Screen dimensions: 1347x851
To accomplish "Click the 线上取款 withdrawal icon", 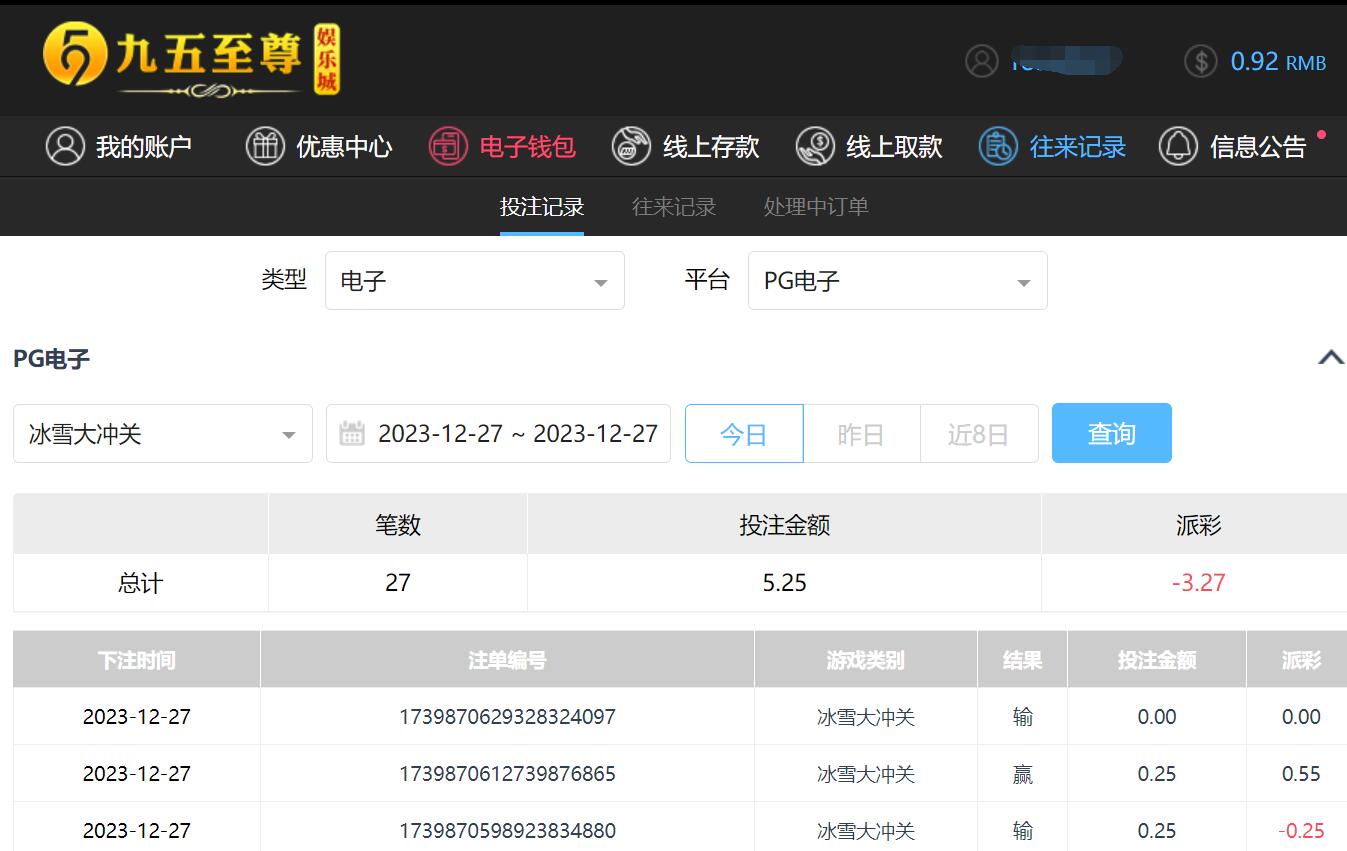I will click(815, 147).
